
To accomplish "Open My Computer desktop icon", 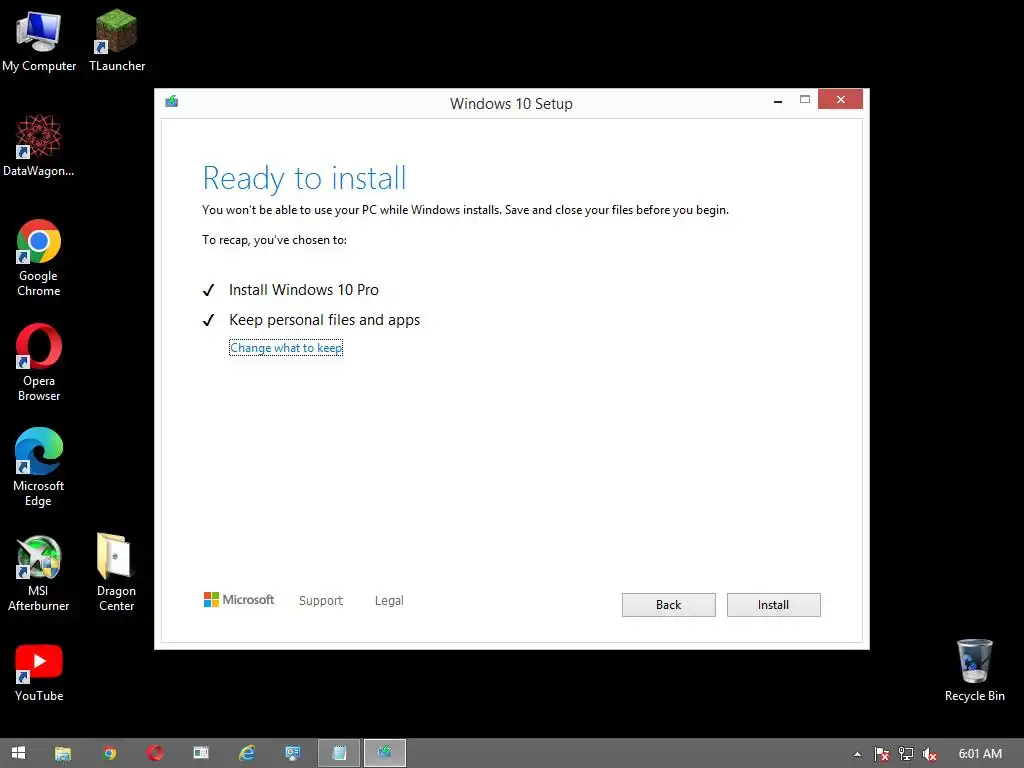I will click(x=39, y=40).
